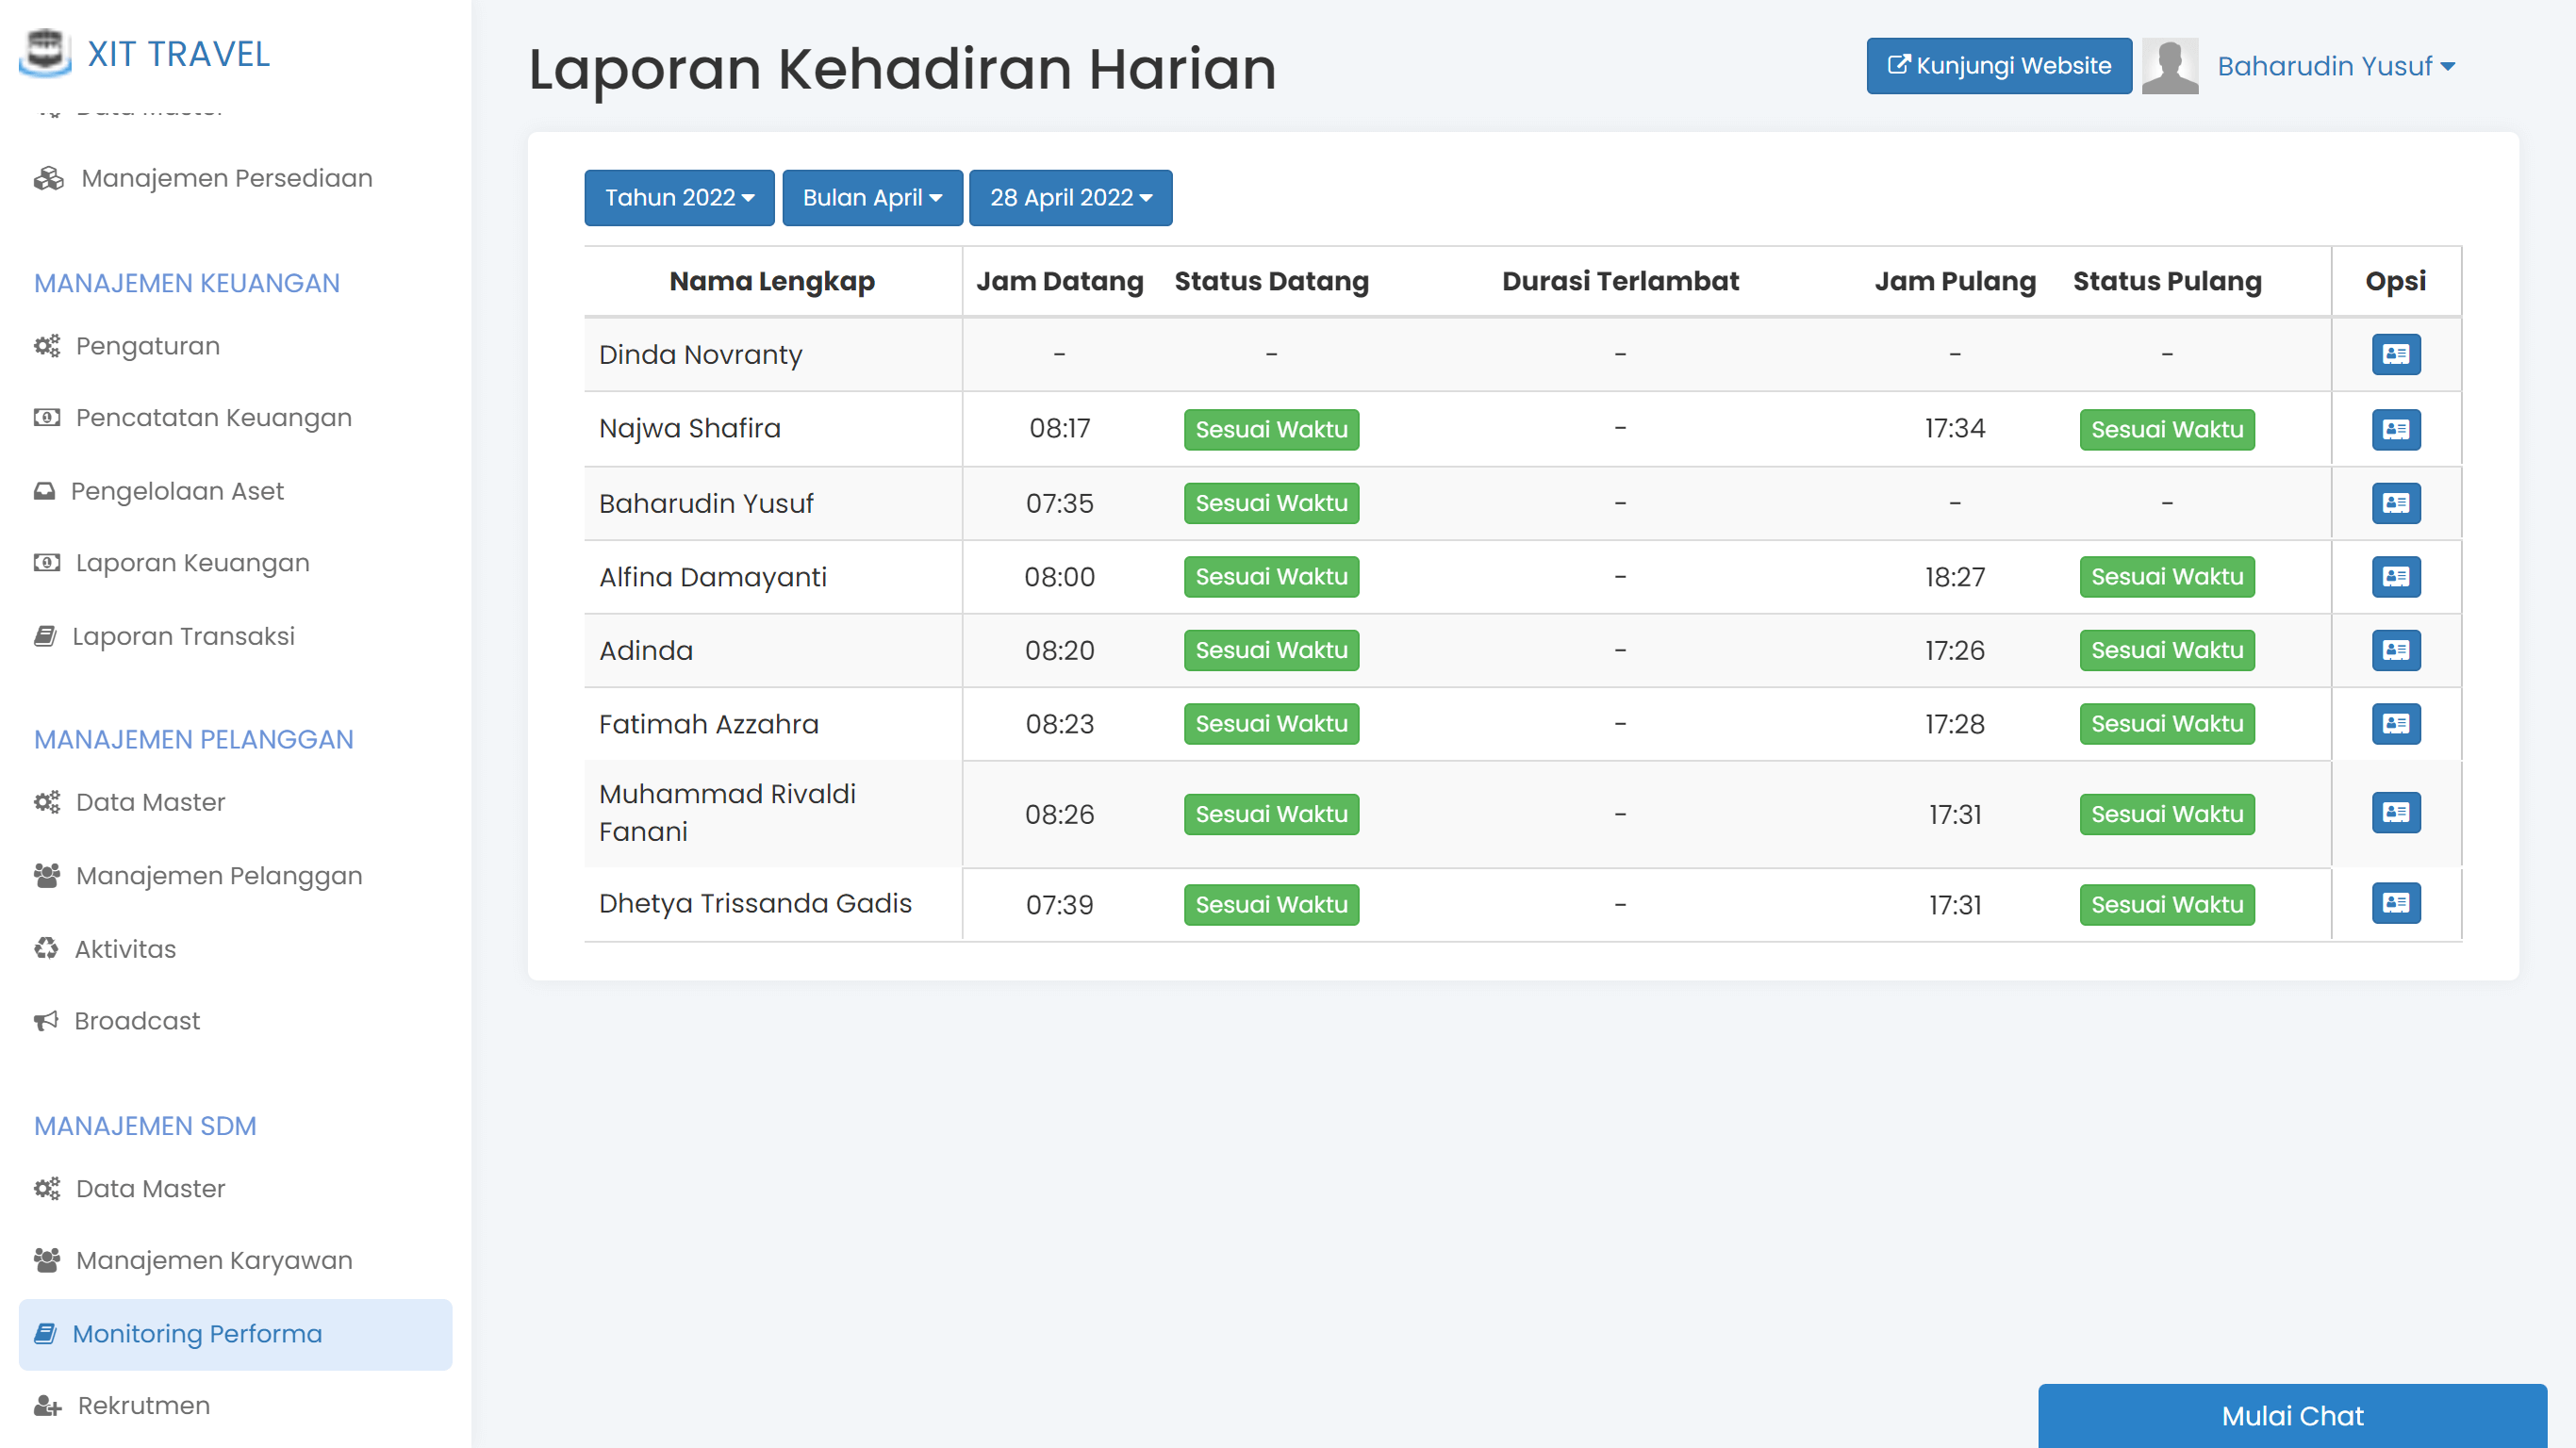Viewport: 2576px width, 1448px height.
Task: Open the Pengaturan settings icon in sidebar
Action: pos(46,345)
